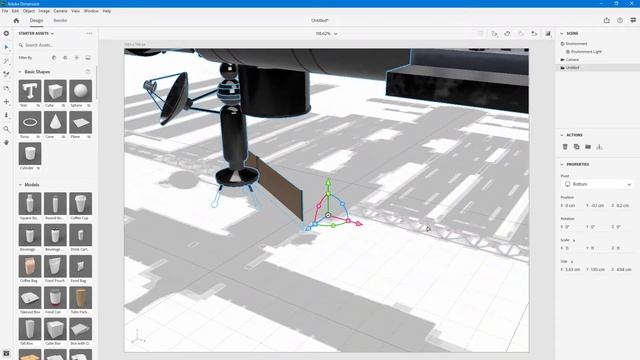Open the Object menu

[x=29, y=11]
